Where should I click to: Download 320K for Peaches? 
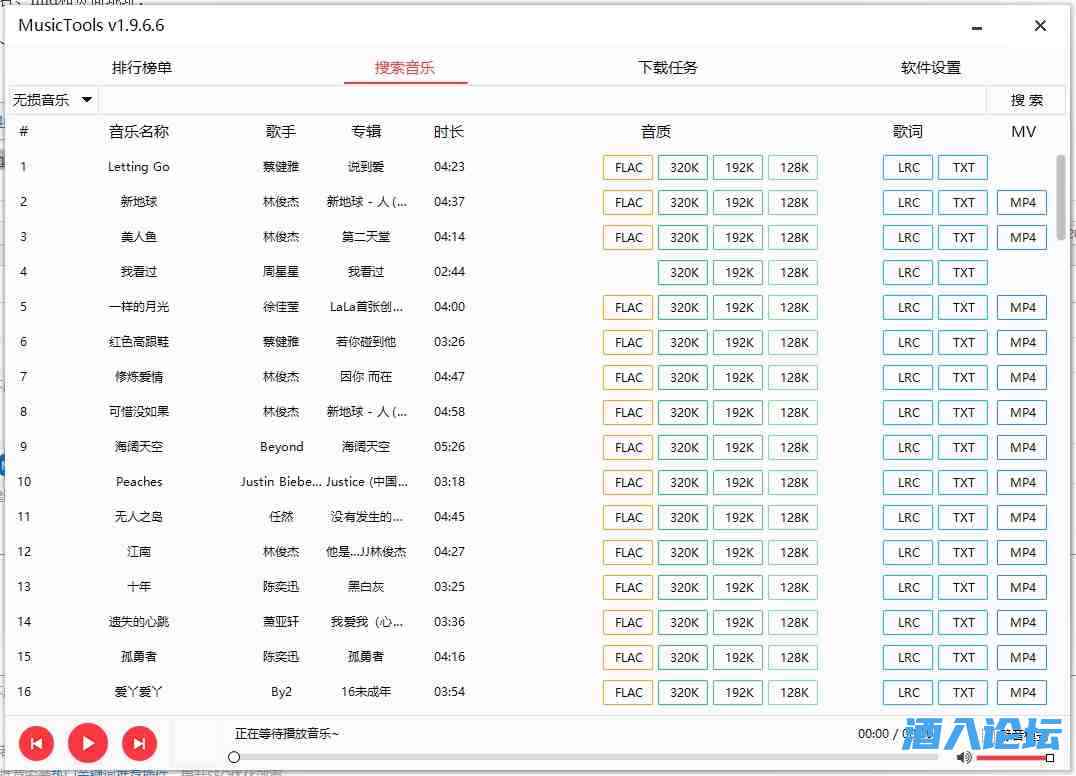point(683,483)
